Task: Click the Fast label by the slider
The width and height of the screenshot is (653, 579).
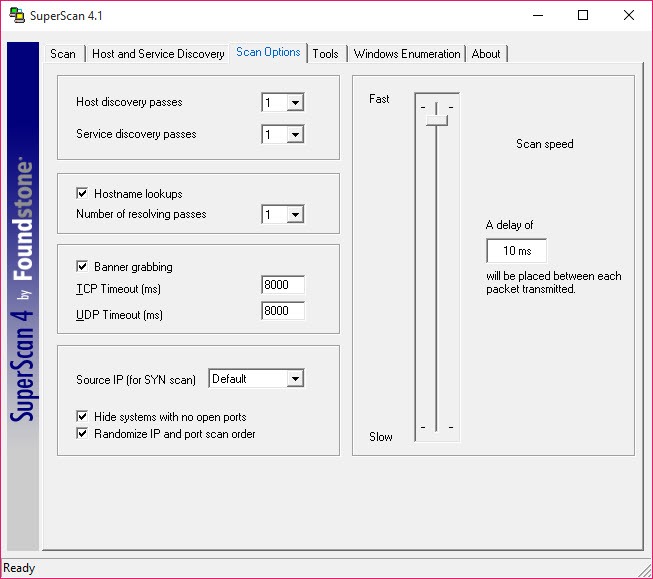Action: point(379,99)
